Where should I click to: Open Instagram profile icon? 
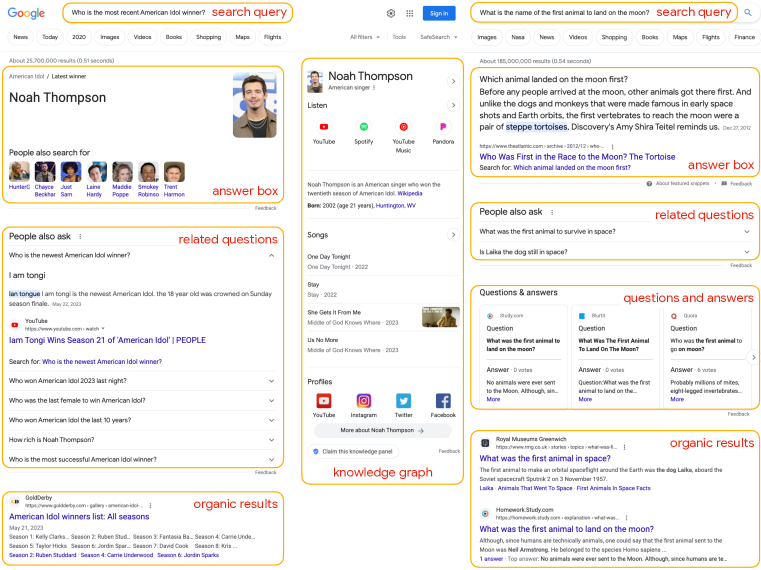364,401
